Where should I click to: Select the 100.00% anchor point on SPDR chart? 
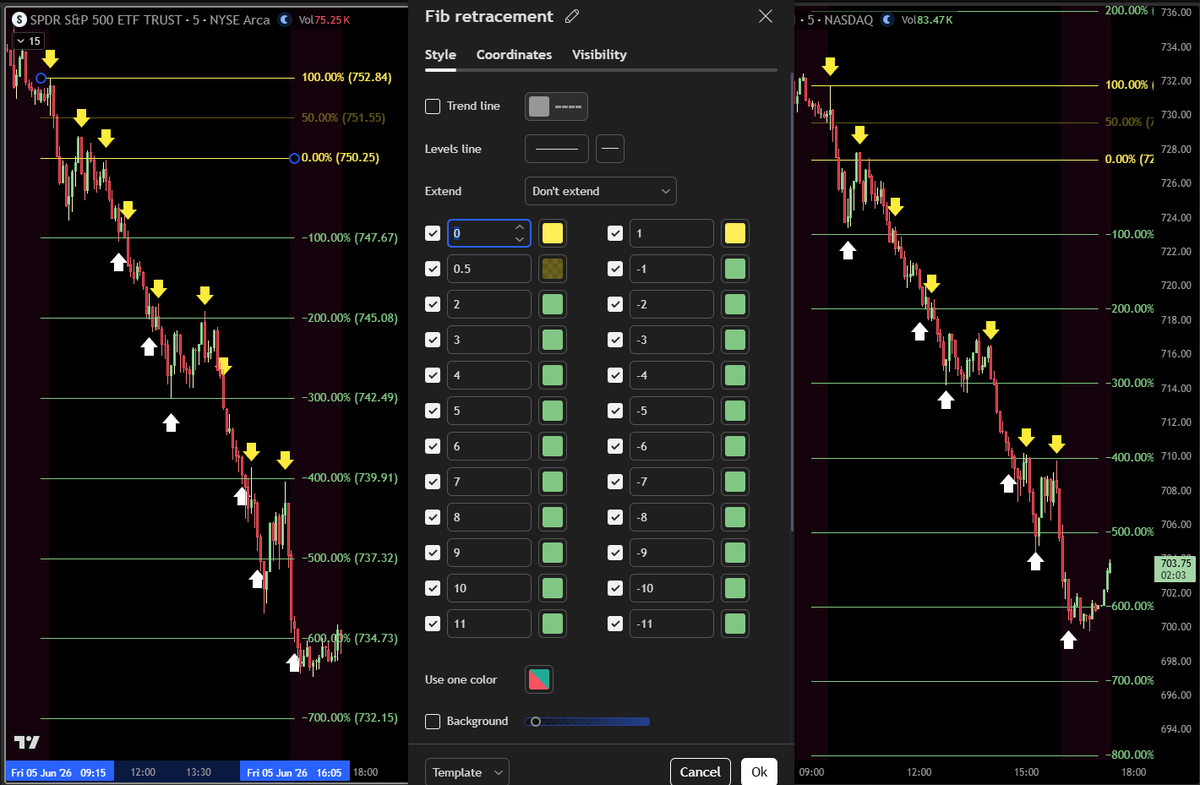coord(41,78)
